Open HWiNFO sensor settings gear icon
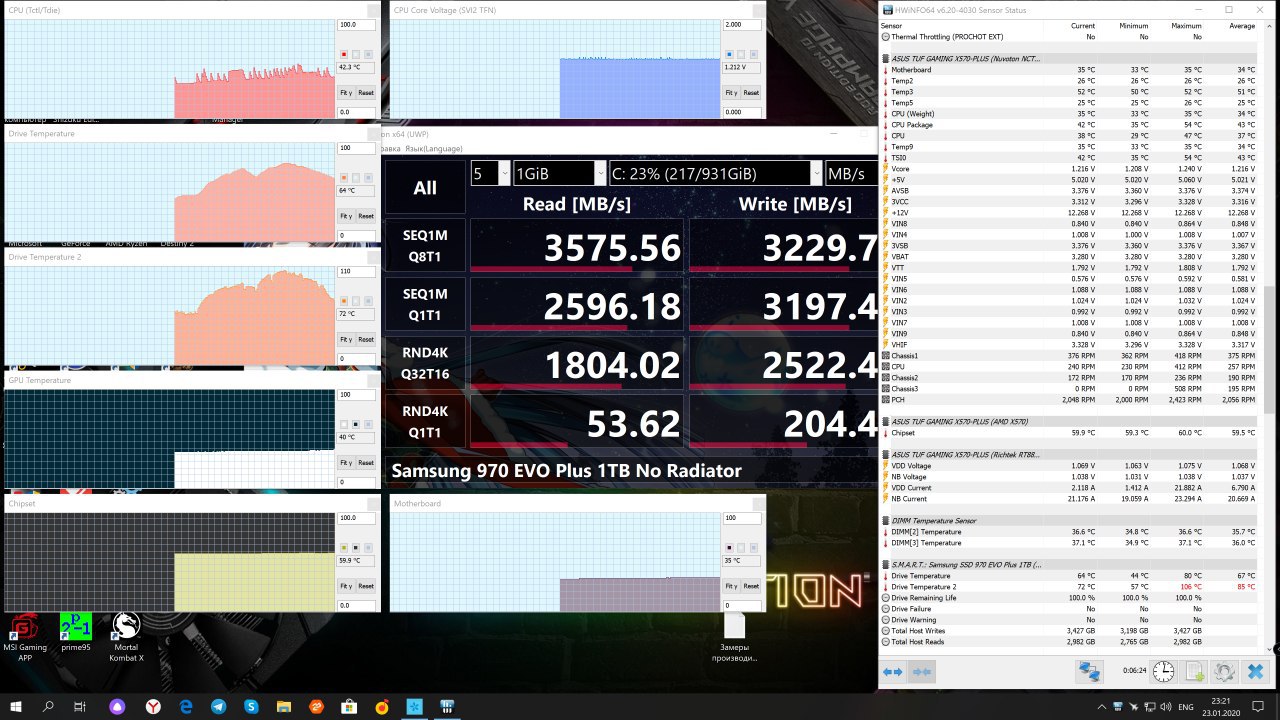 coord(1224,672)
